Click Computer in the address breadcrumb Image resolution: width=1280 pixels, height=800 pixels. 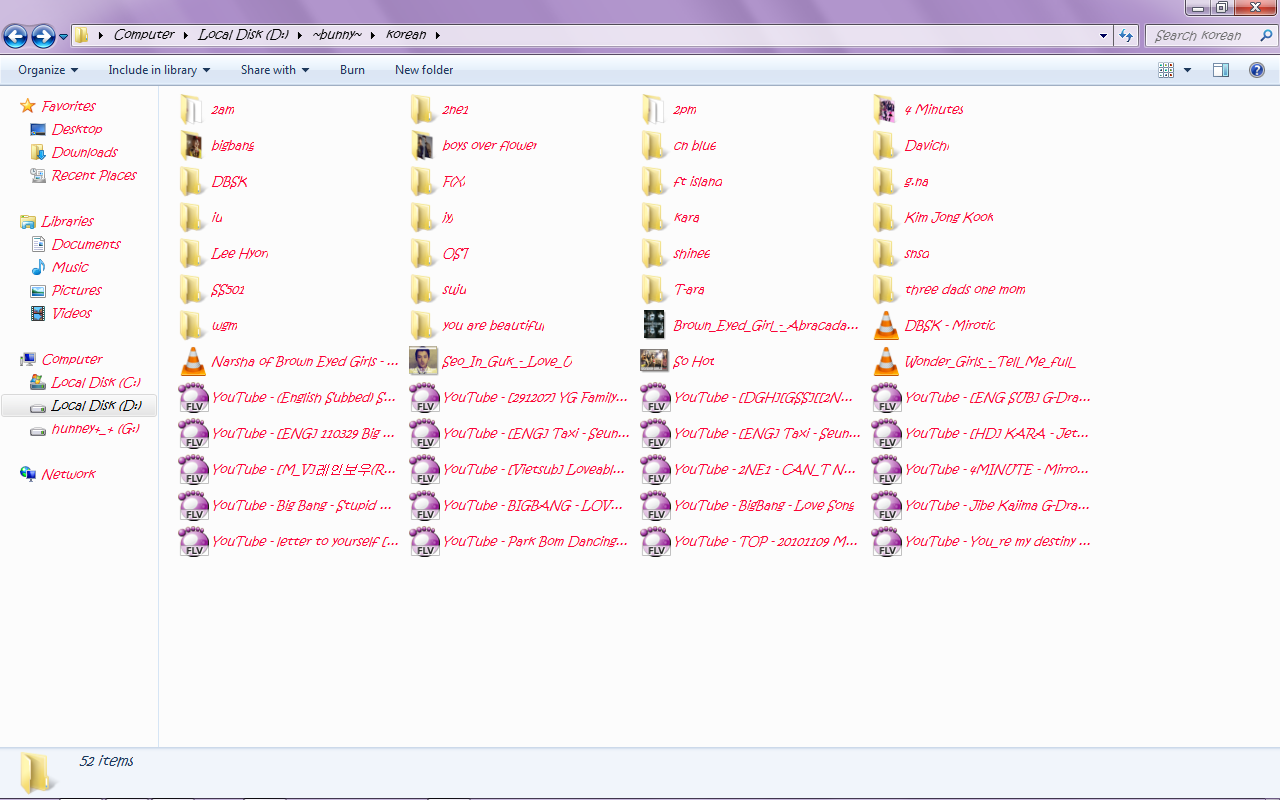point(144,35)
